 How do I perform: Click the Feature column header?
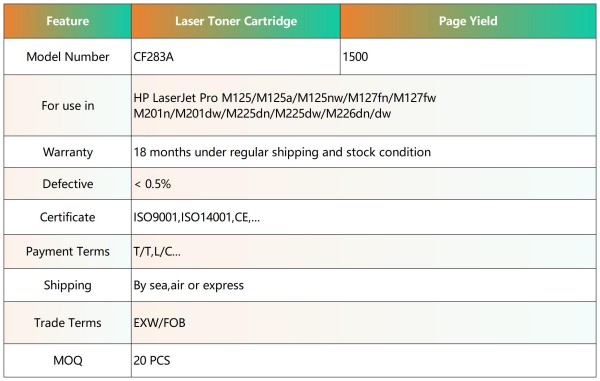pyautogui.click(x=68, y=21)
